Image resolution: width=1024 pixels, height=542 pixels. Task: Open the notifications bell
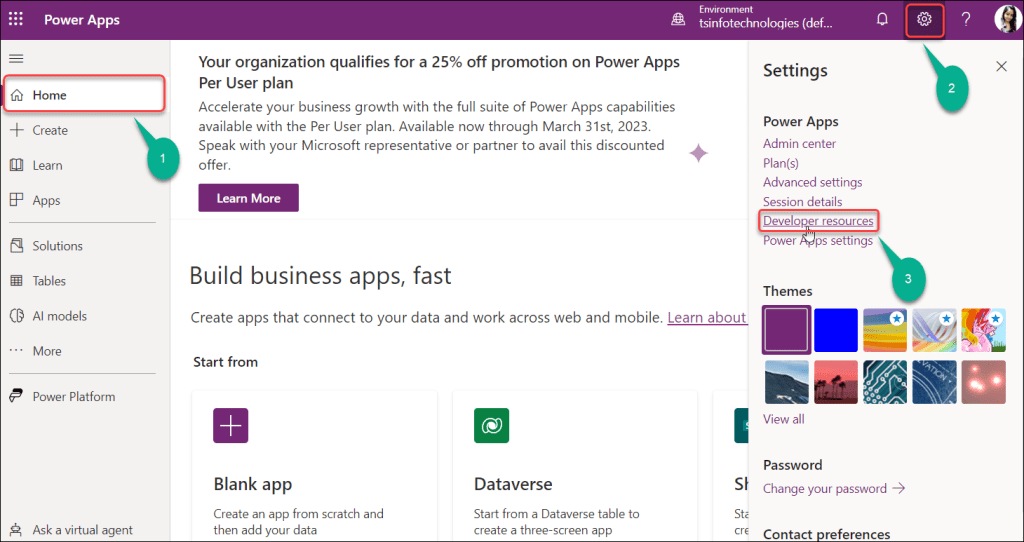point(882,19)
